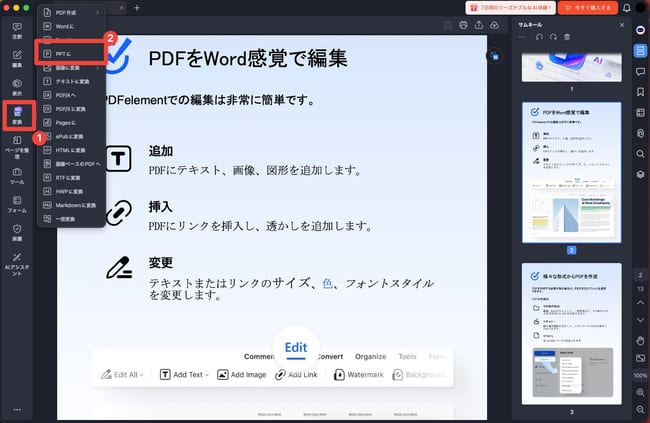
Task: Choose Pagesに from the convert menu
Action: coord(72,122)
